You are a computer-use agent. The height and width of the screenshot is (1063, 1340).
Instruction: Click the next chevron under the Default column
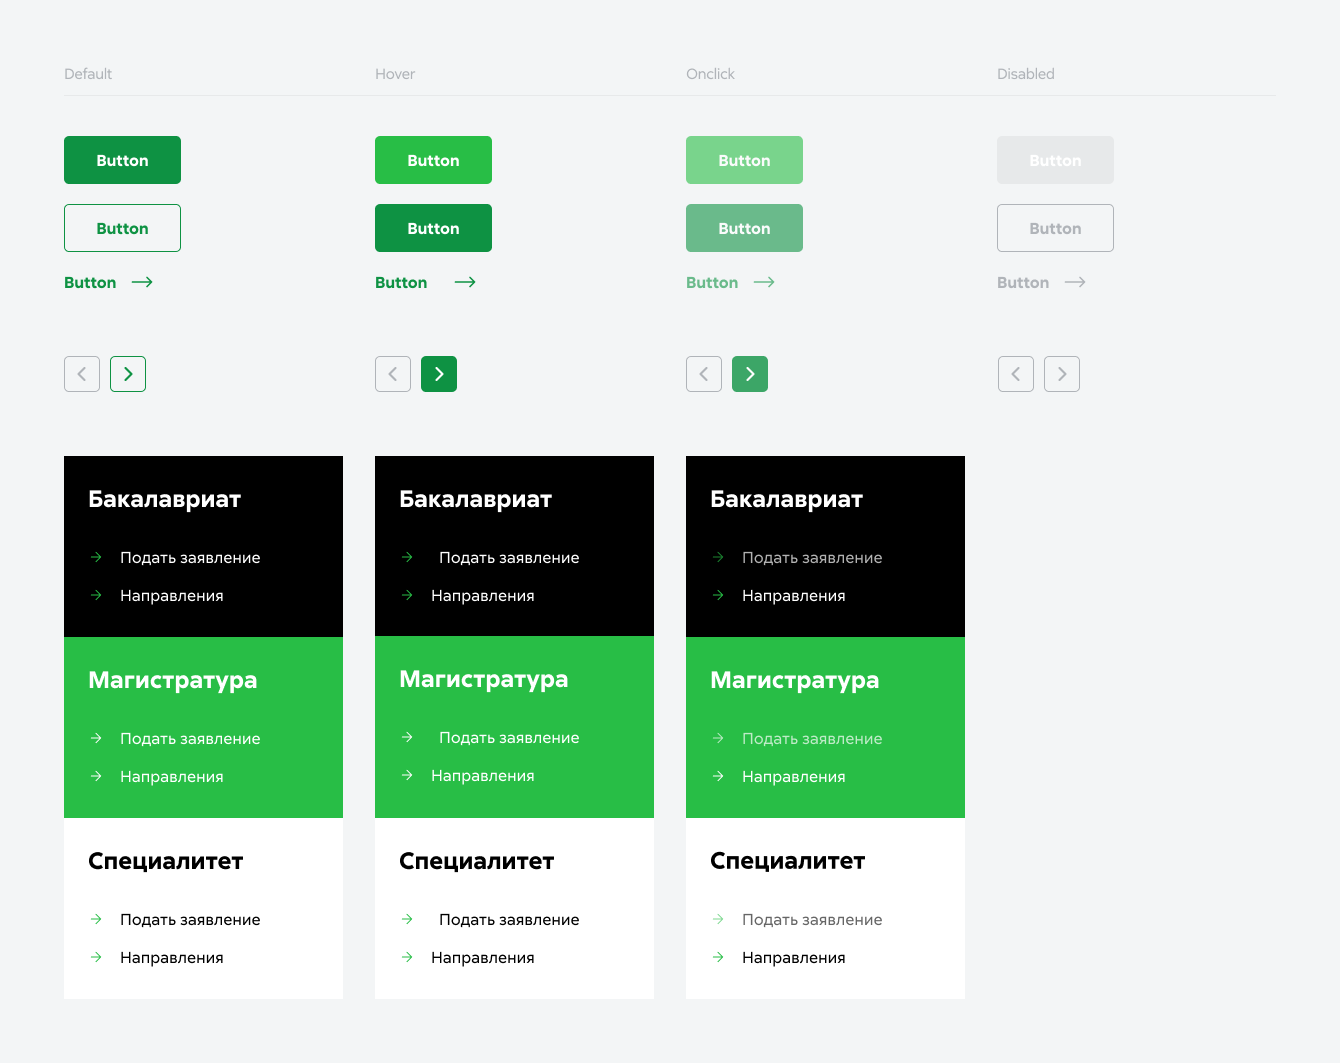click(x=128, y=374)
